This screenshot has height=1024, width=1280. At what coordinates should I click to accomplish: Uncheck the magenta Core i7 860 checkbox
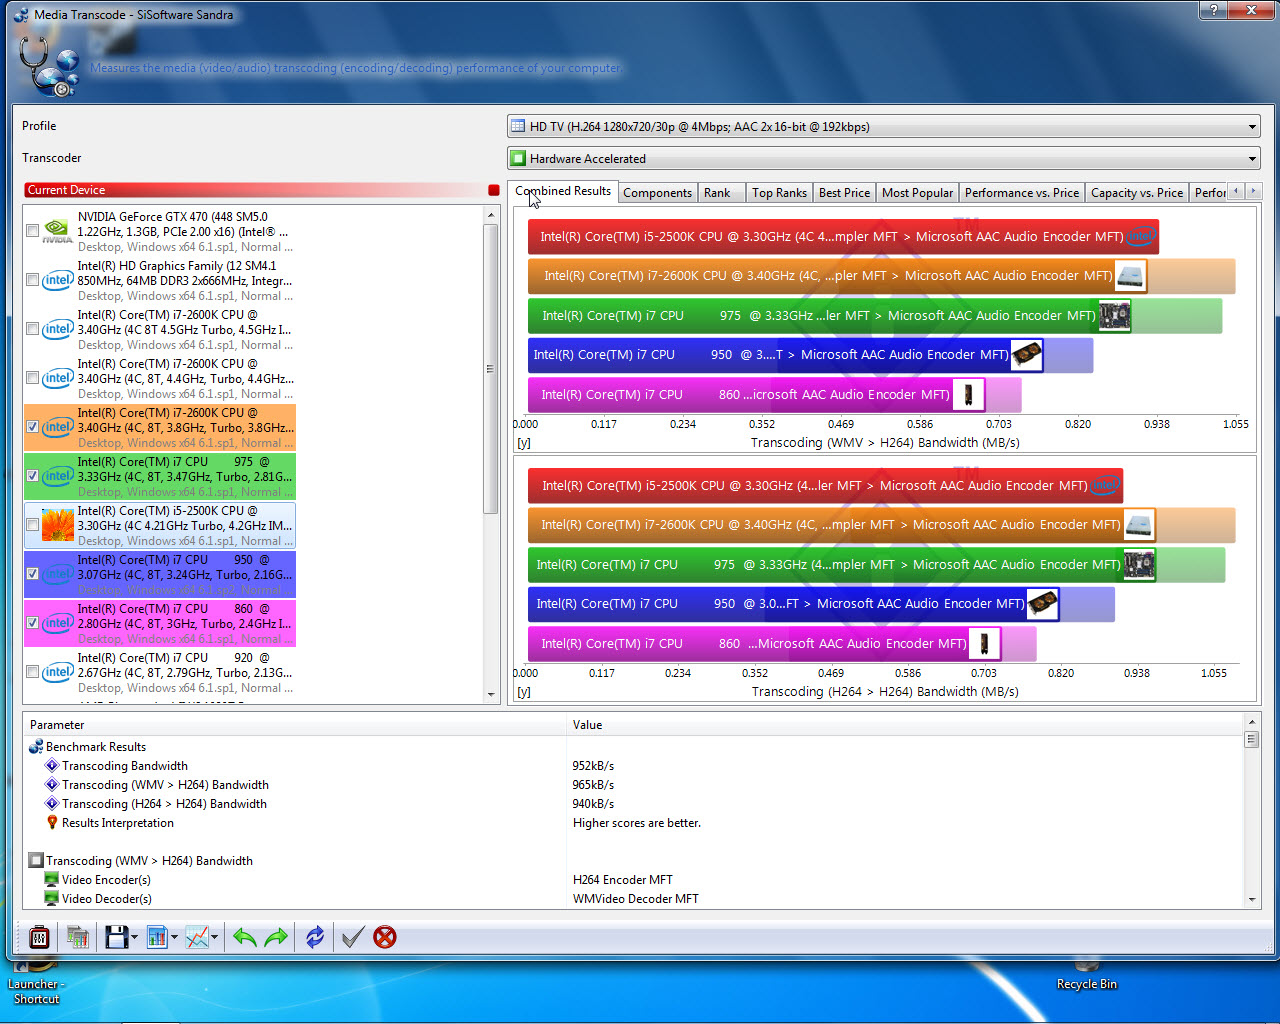coord(32,623)
